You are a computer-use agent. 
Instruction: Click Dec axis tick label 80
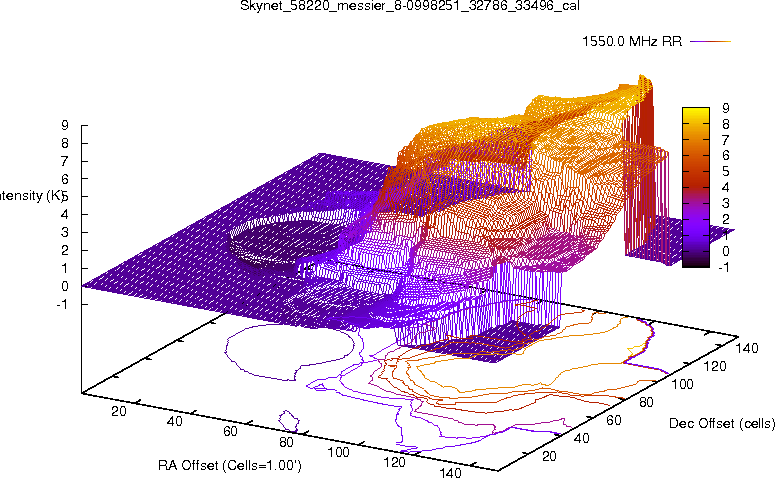click(646, 402)
